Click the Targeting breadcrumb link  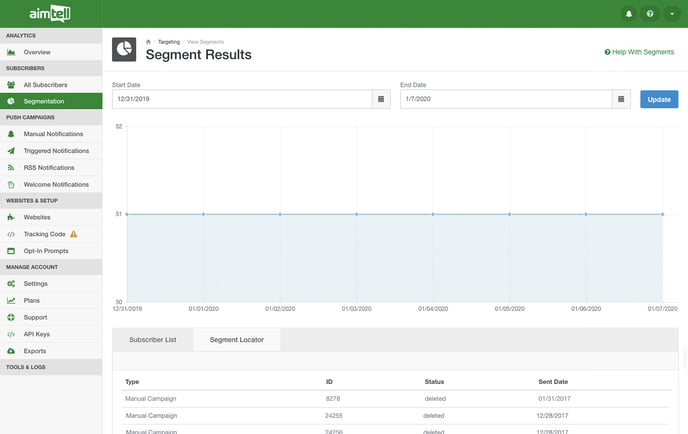(x=169, y=42)
